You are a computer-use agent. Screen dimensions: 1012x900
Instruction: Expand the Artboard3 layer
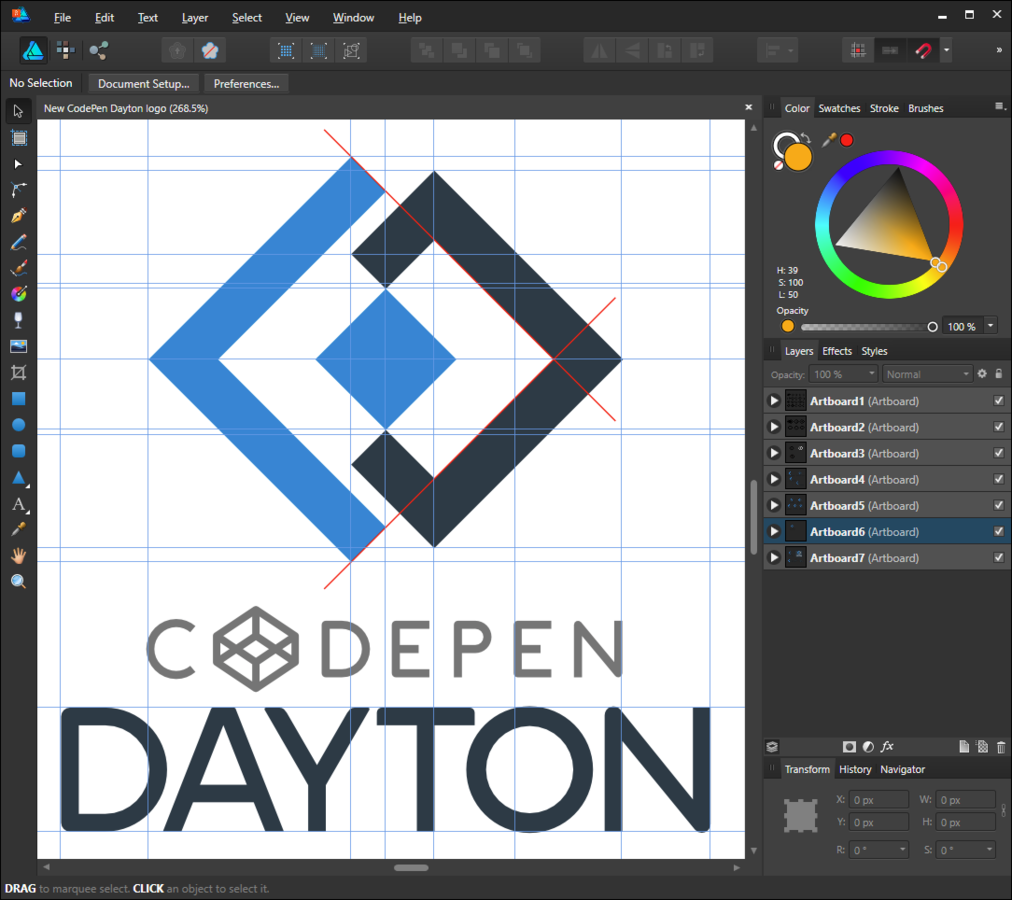pos(774,453)
